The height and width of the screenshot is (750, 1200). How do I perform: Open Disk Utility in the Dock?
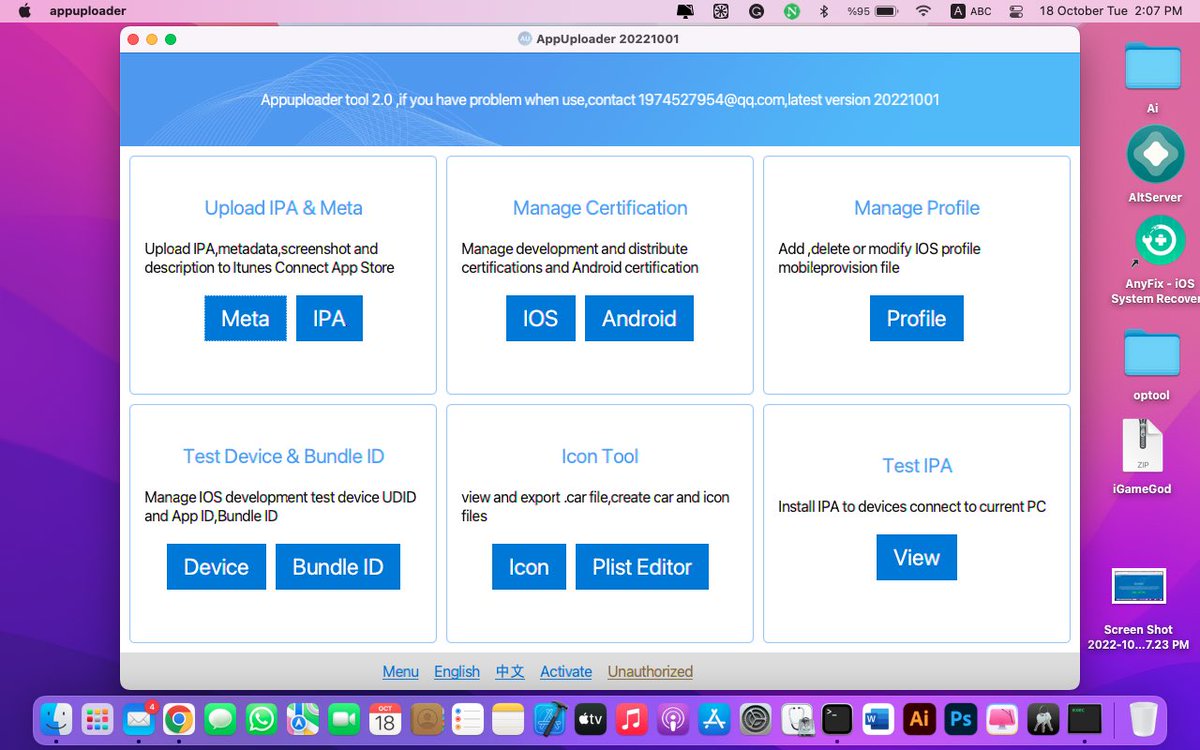click(x=796, y=718)
